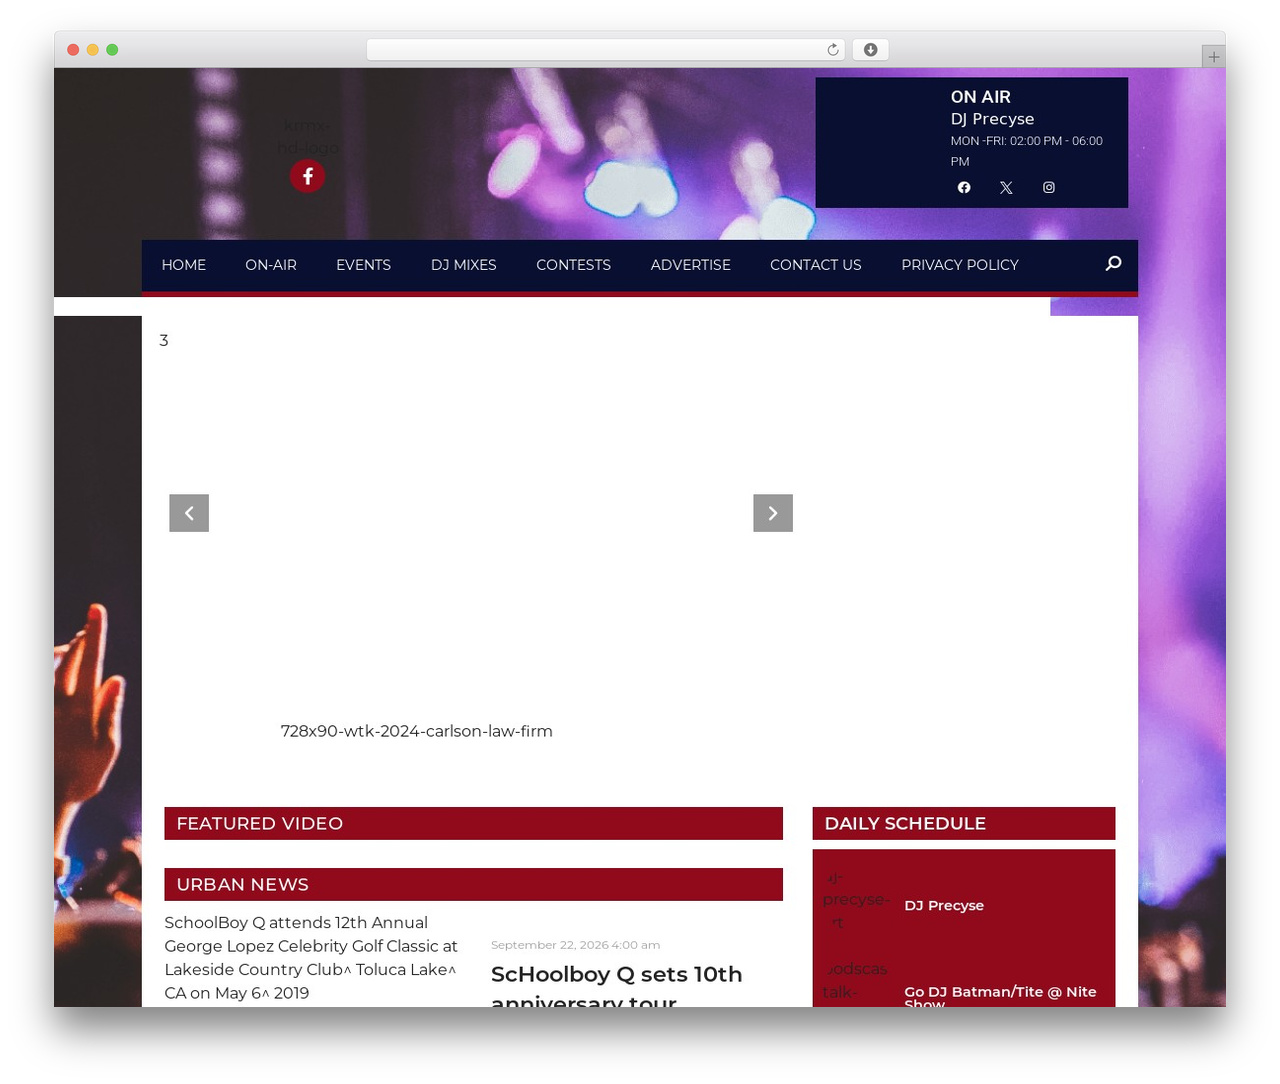Screen dimensions: 1280x1084
Task: Open the DJ MIXES menu item
Action: pyautogui.click(x=464, y=265)
